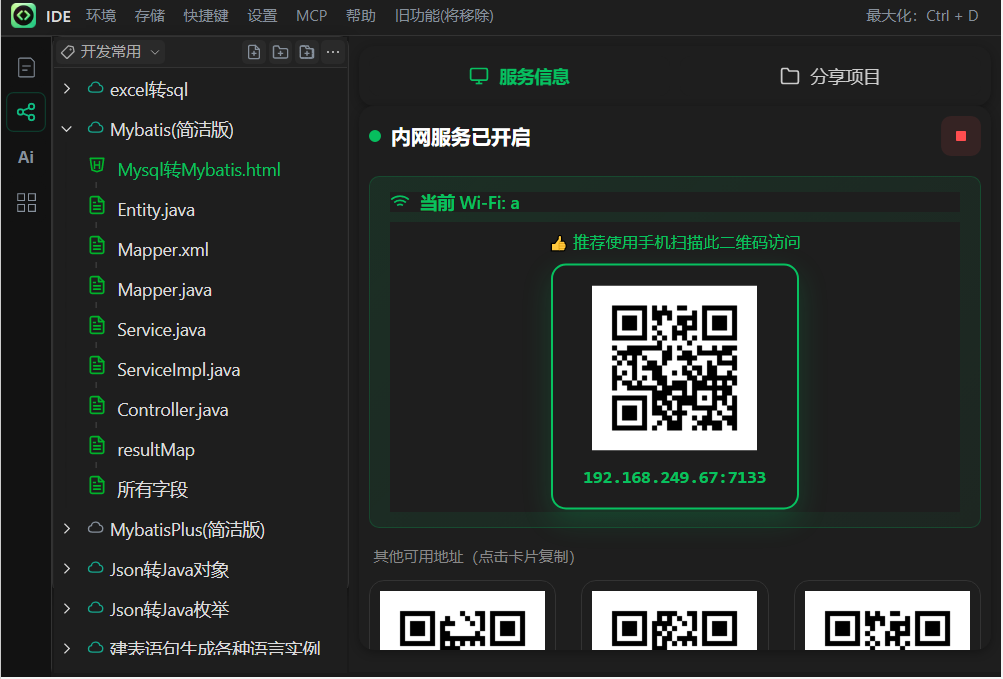1003x679 pixels.
Task: Click the 推荐使用手机扫描此二维码访问 hint
Action: (686, 243)
